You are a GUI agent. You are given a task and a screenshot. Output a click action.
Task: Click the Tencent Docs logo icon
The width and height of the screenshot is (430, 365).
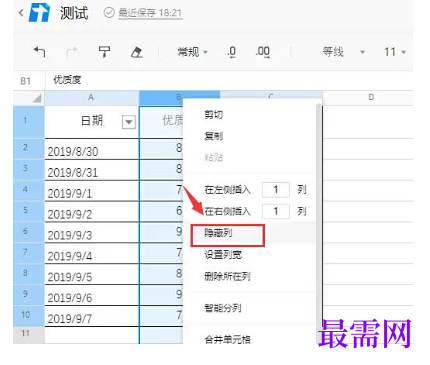click(40, 13)
